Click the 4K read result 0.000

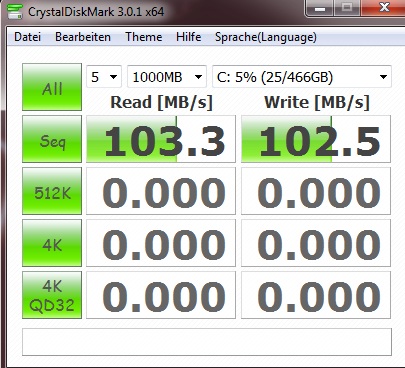coord(161,243)
